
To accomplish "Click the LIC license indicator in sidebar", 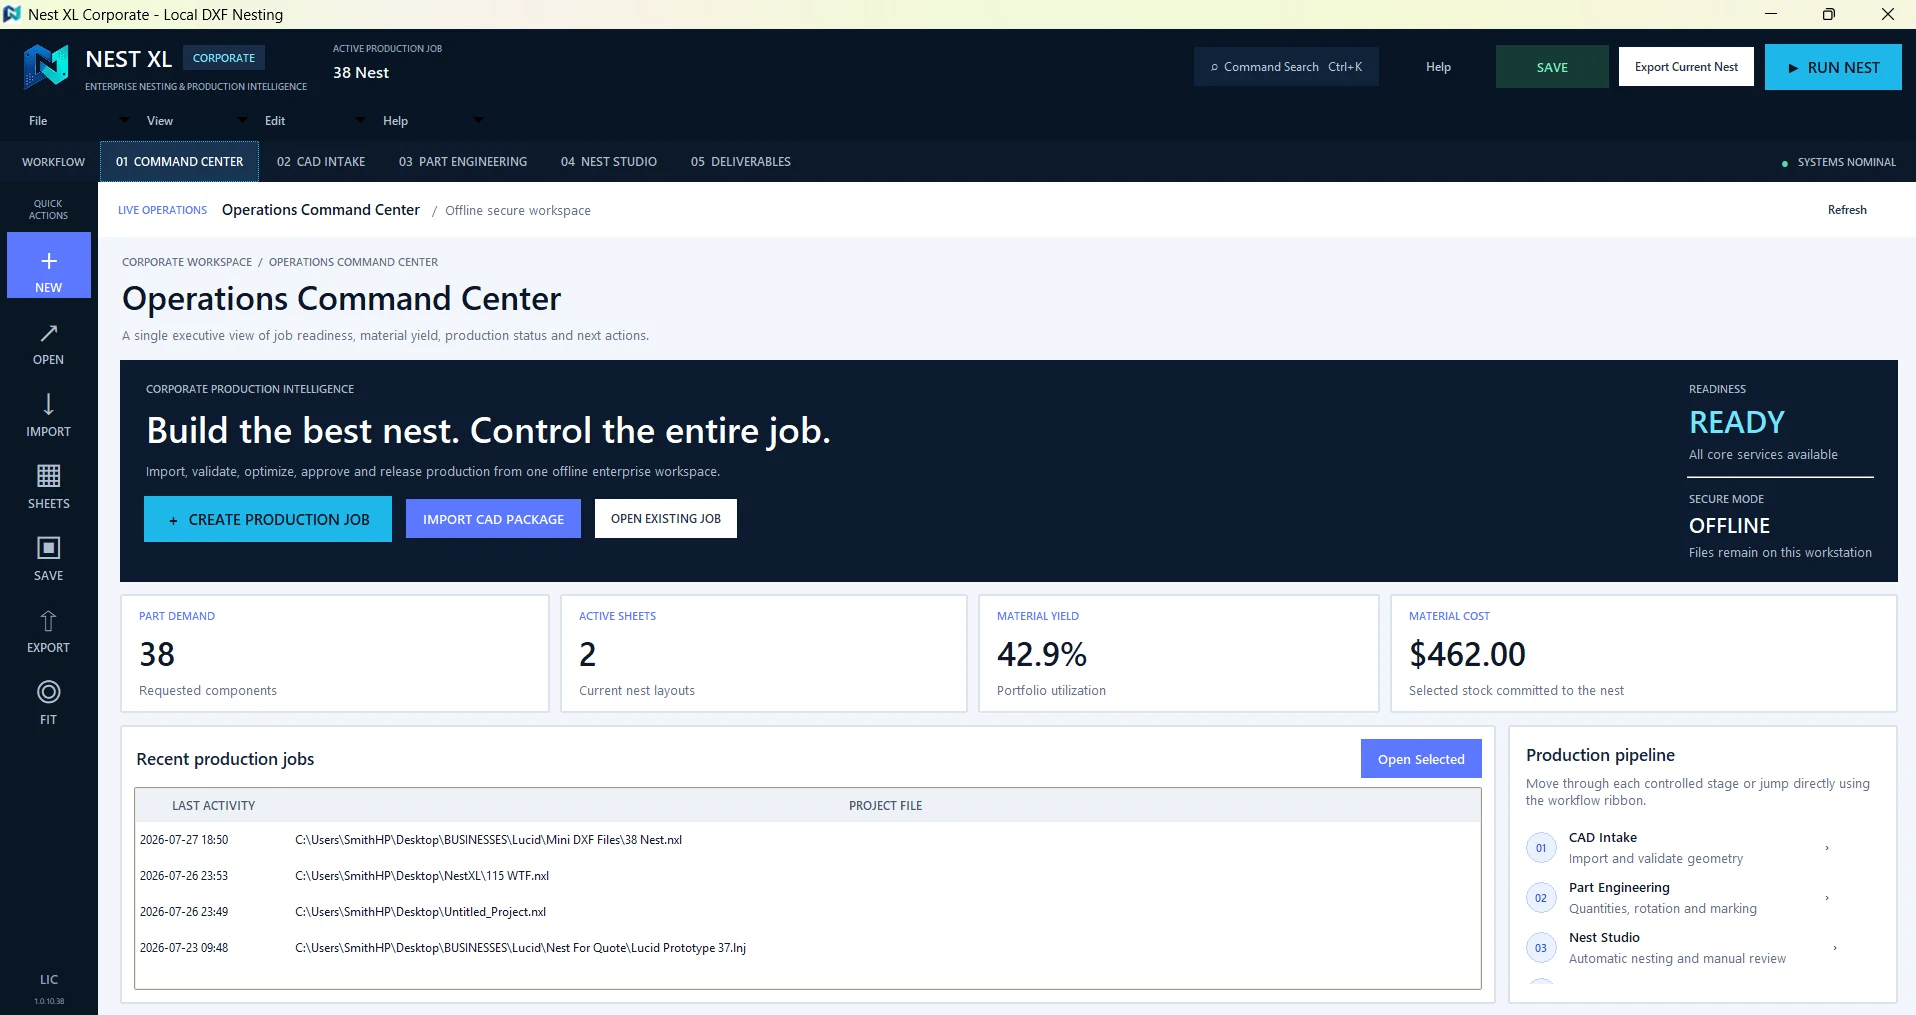I will pyautogui.click(x=49, y=980).
